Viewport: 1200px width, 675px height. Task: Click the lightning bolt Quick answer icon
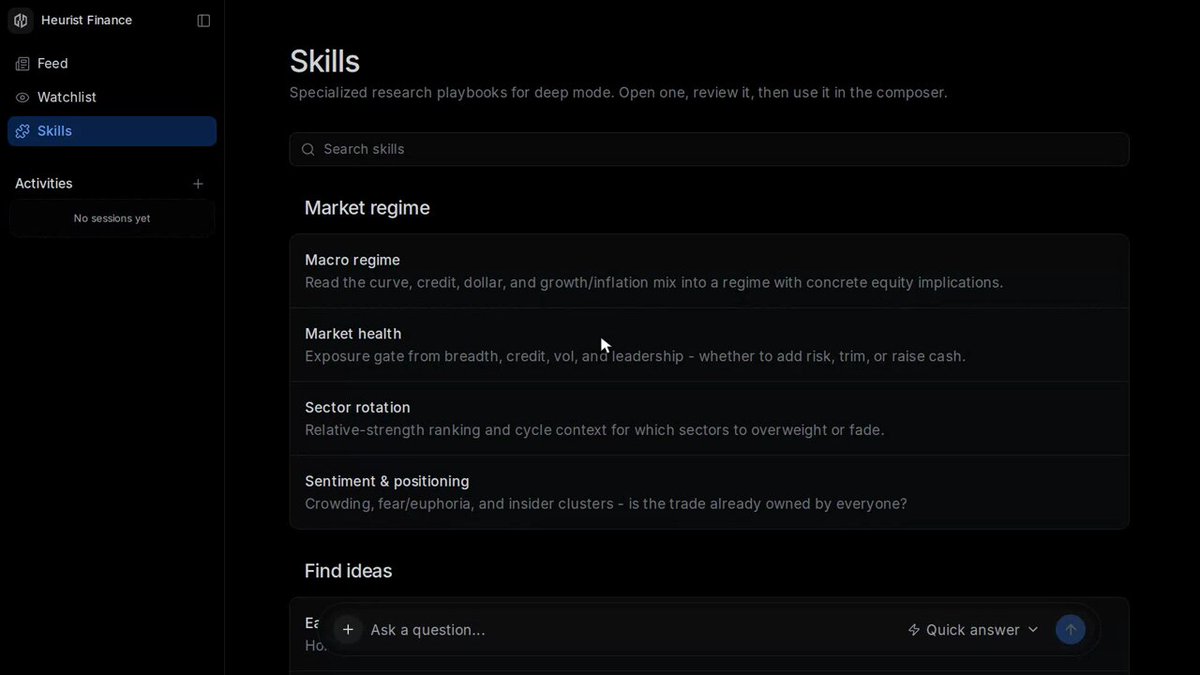[x=914, y=630]
